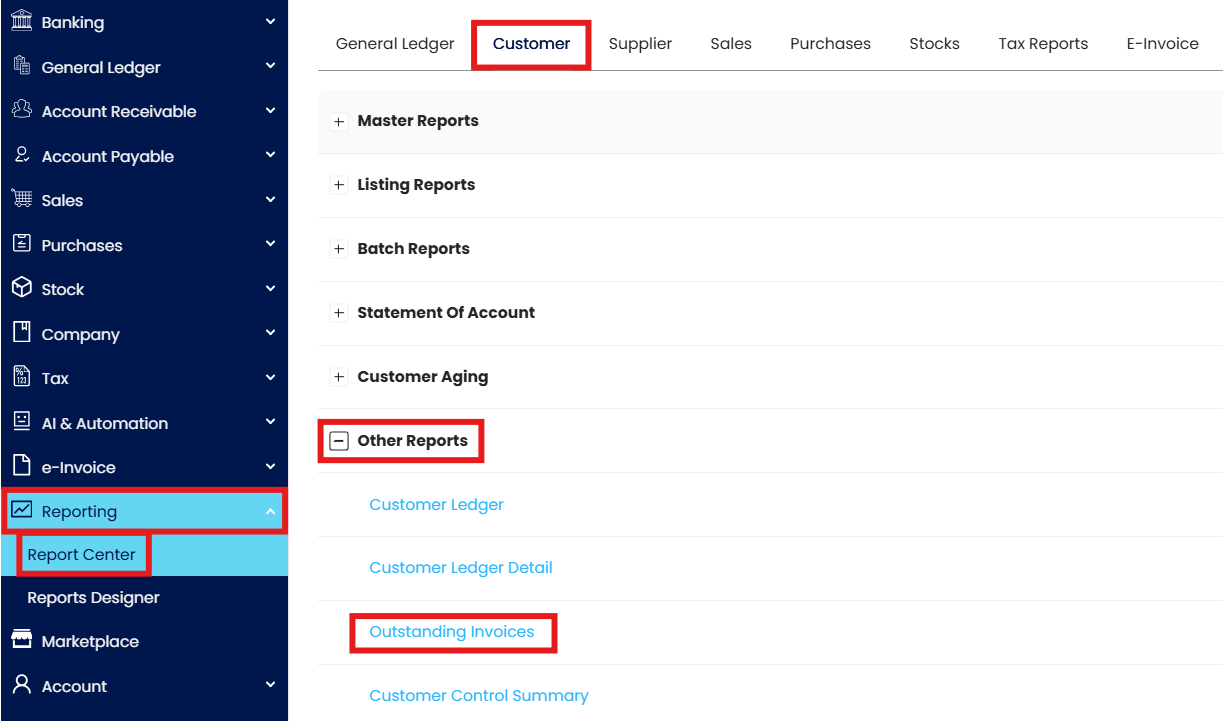Open the Purchases report tab
This screenshot has height=721, width=1223.
(830, 44)
